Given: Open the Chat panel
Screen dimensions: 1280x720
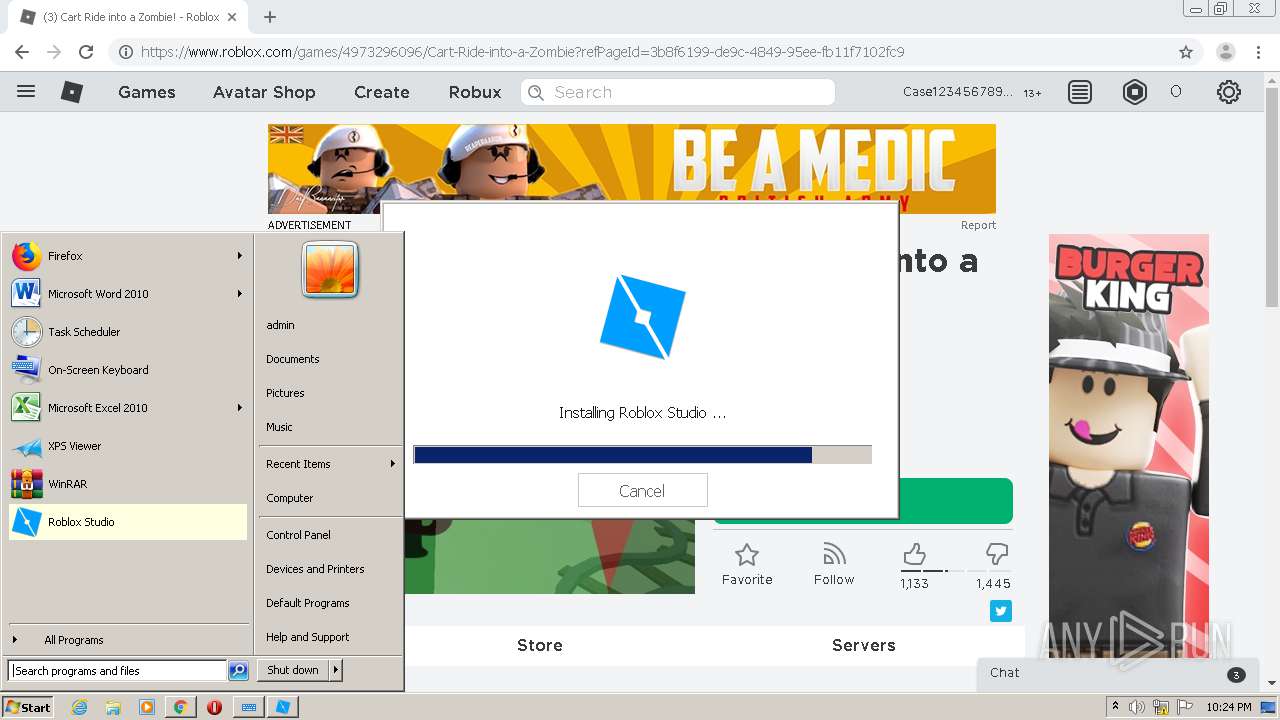Looking at the screenshot, I should 1118,674.
